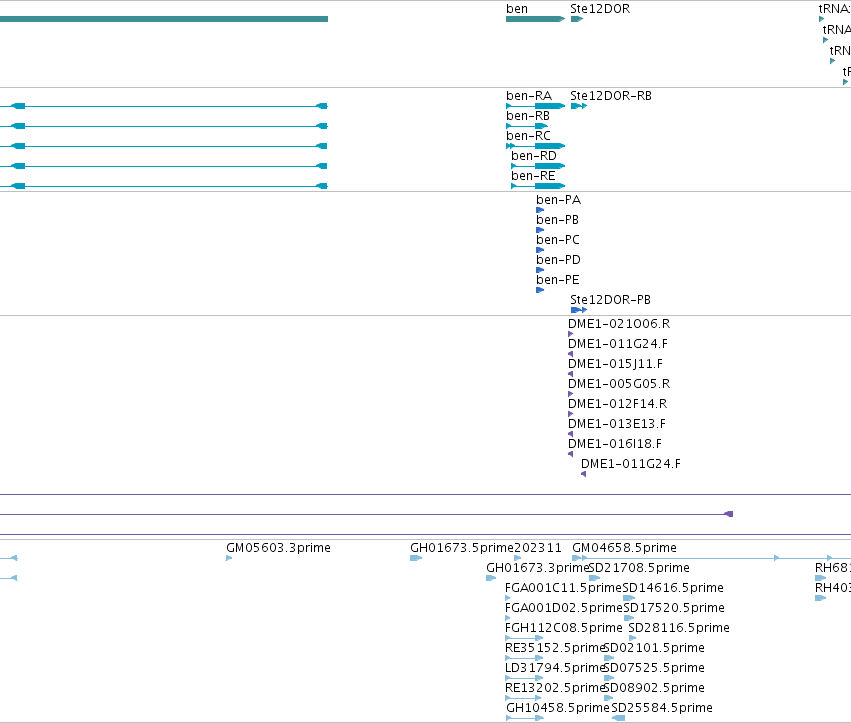Click the ben-PA protein label

(558, 200)
